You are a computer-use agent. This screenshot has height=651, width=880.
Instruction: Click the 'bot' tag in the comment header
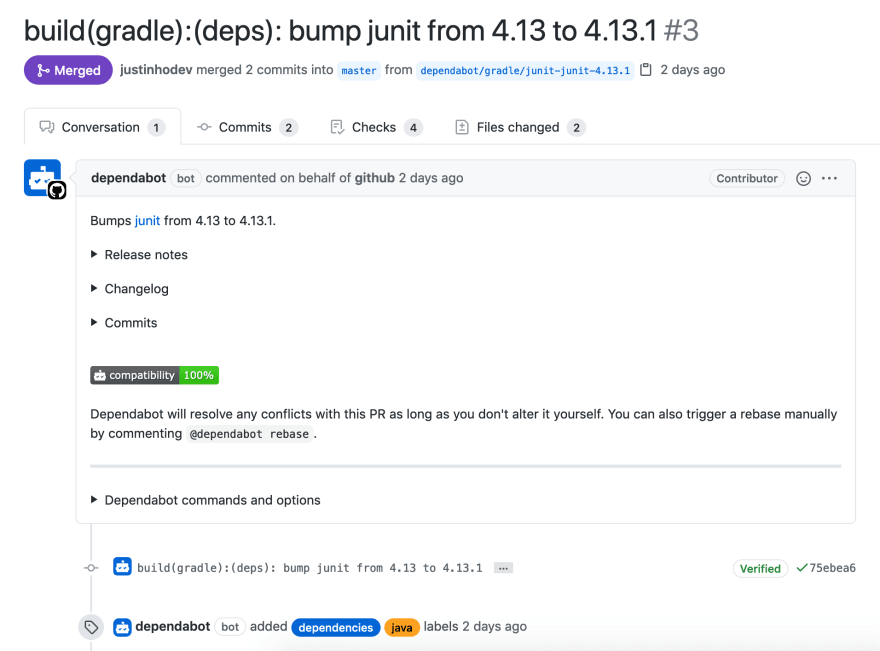pos(186,178)
